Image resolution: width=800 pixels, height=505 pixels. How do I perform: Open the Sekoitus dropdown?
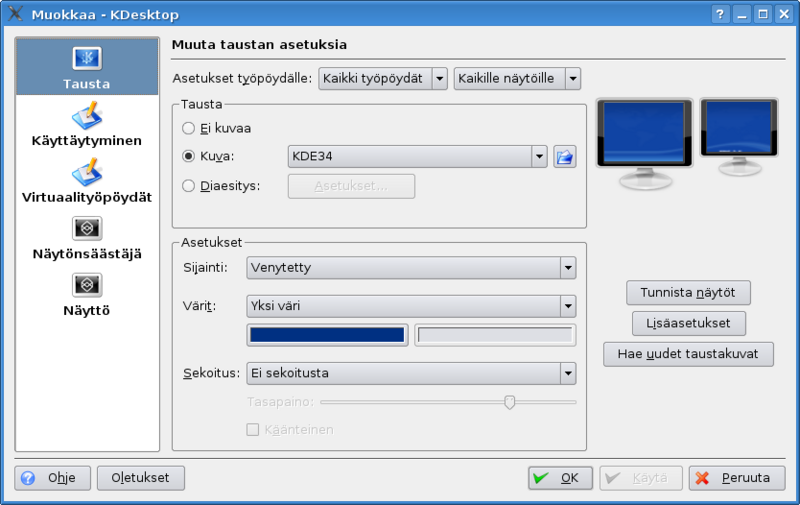[411, 373]
